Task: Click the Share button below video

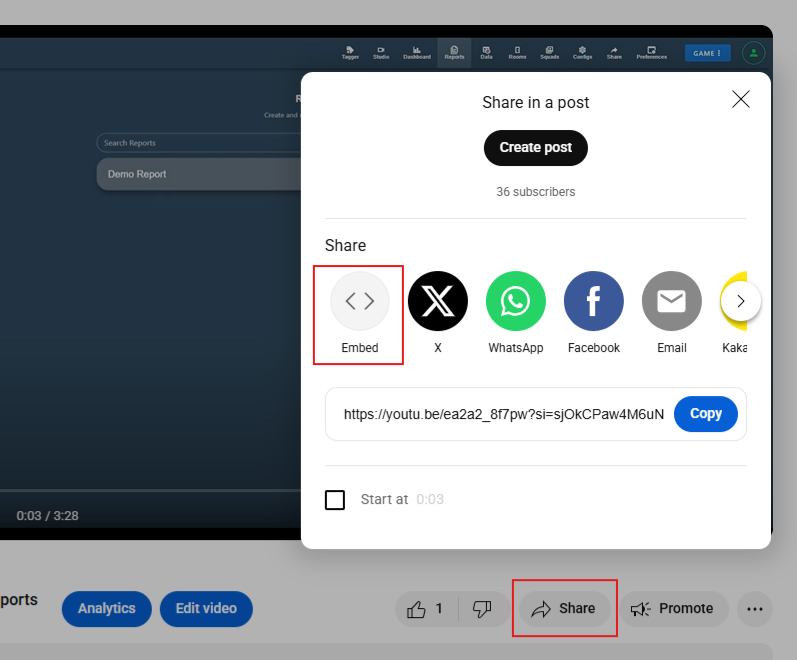Action: pos(564,608)
